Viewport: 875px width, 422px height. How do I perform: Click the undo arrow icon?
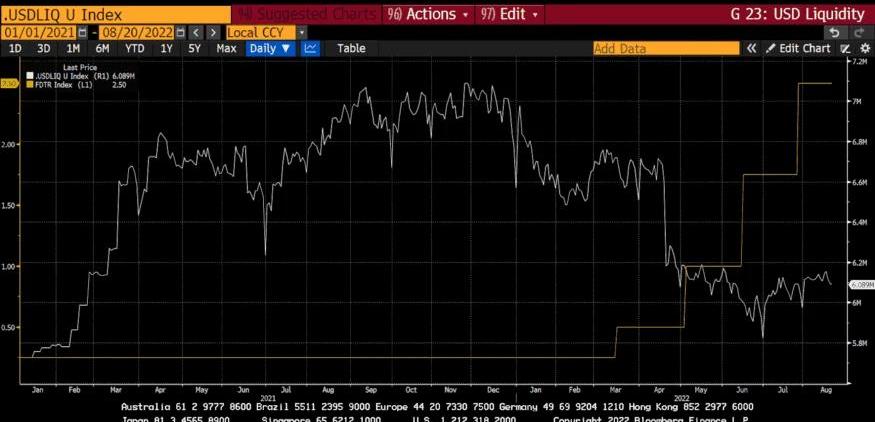coord(833,32)
